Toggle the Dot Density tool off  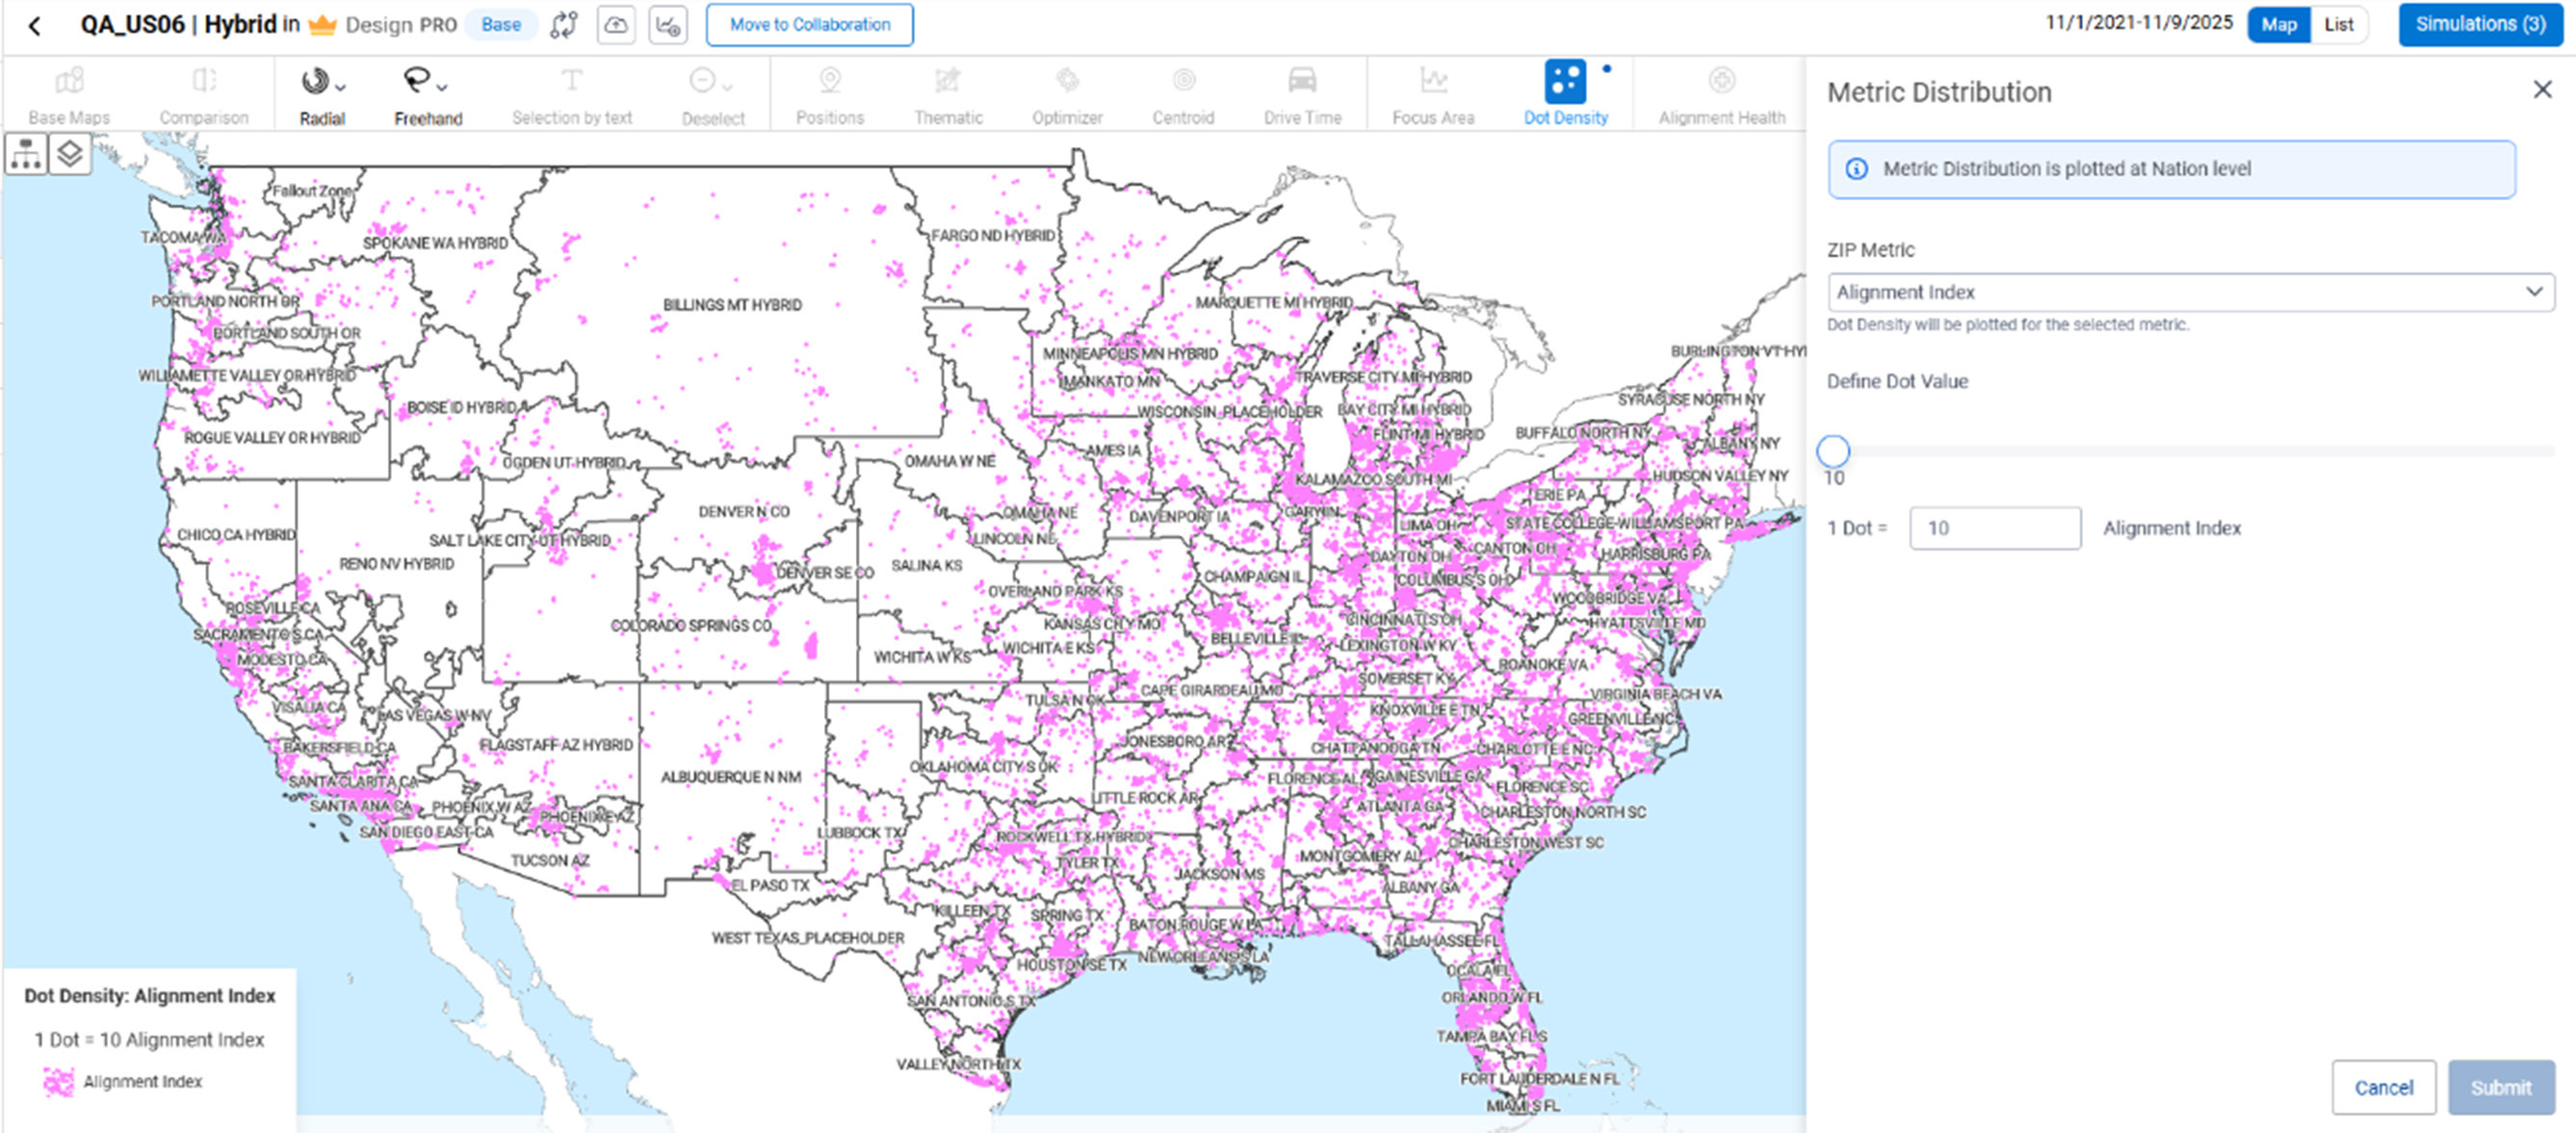[1568, 92]
